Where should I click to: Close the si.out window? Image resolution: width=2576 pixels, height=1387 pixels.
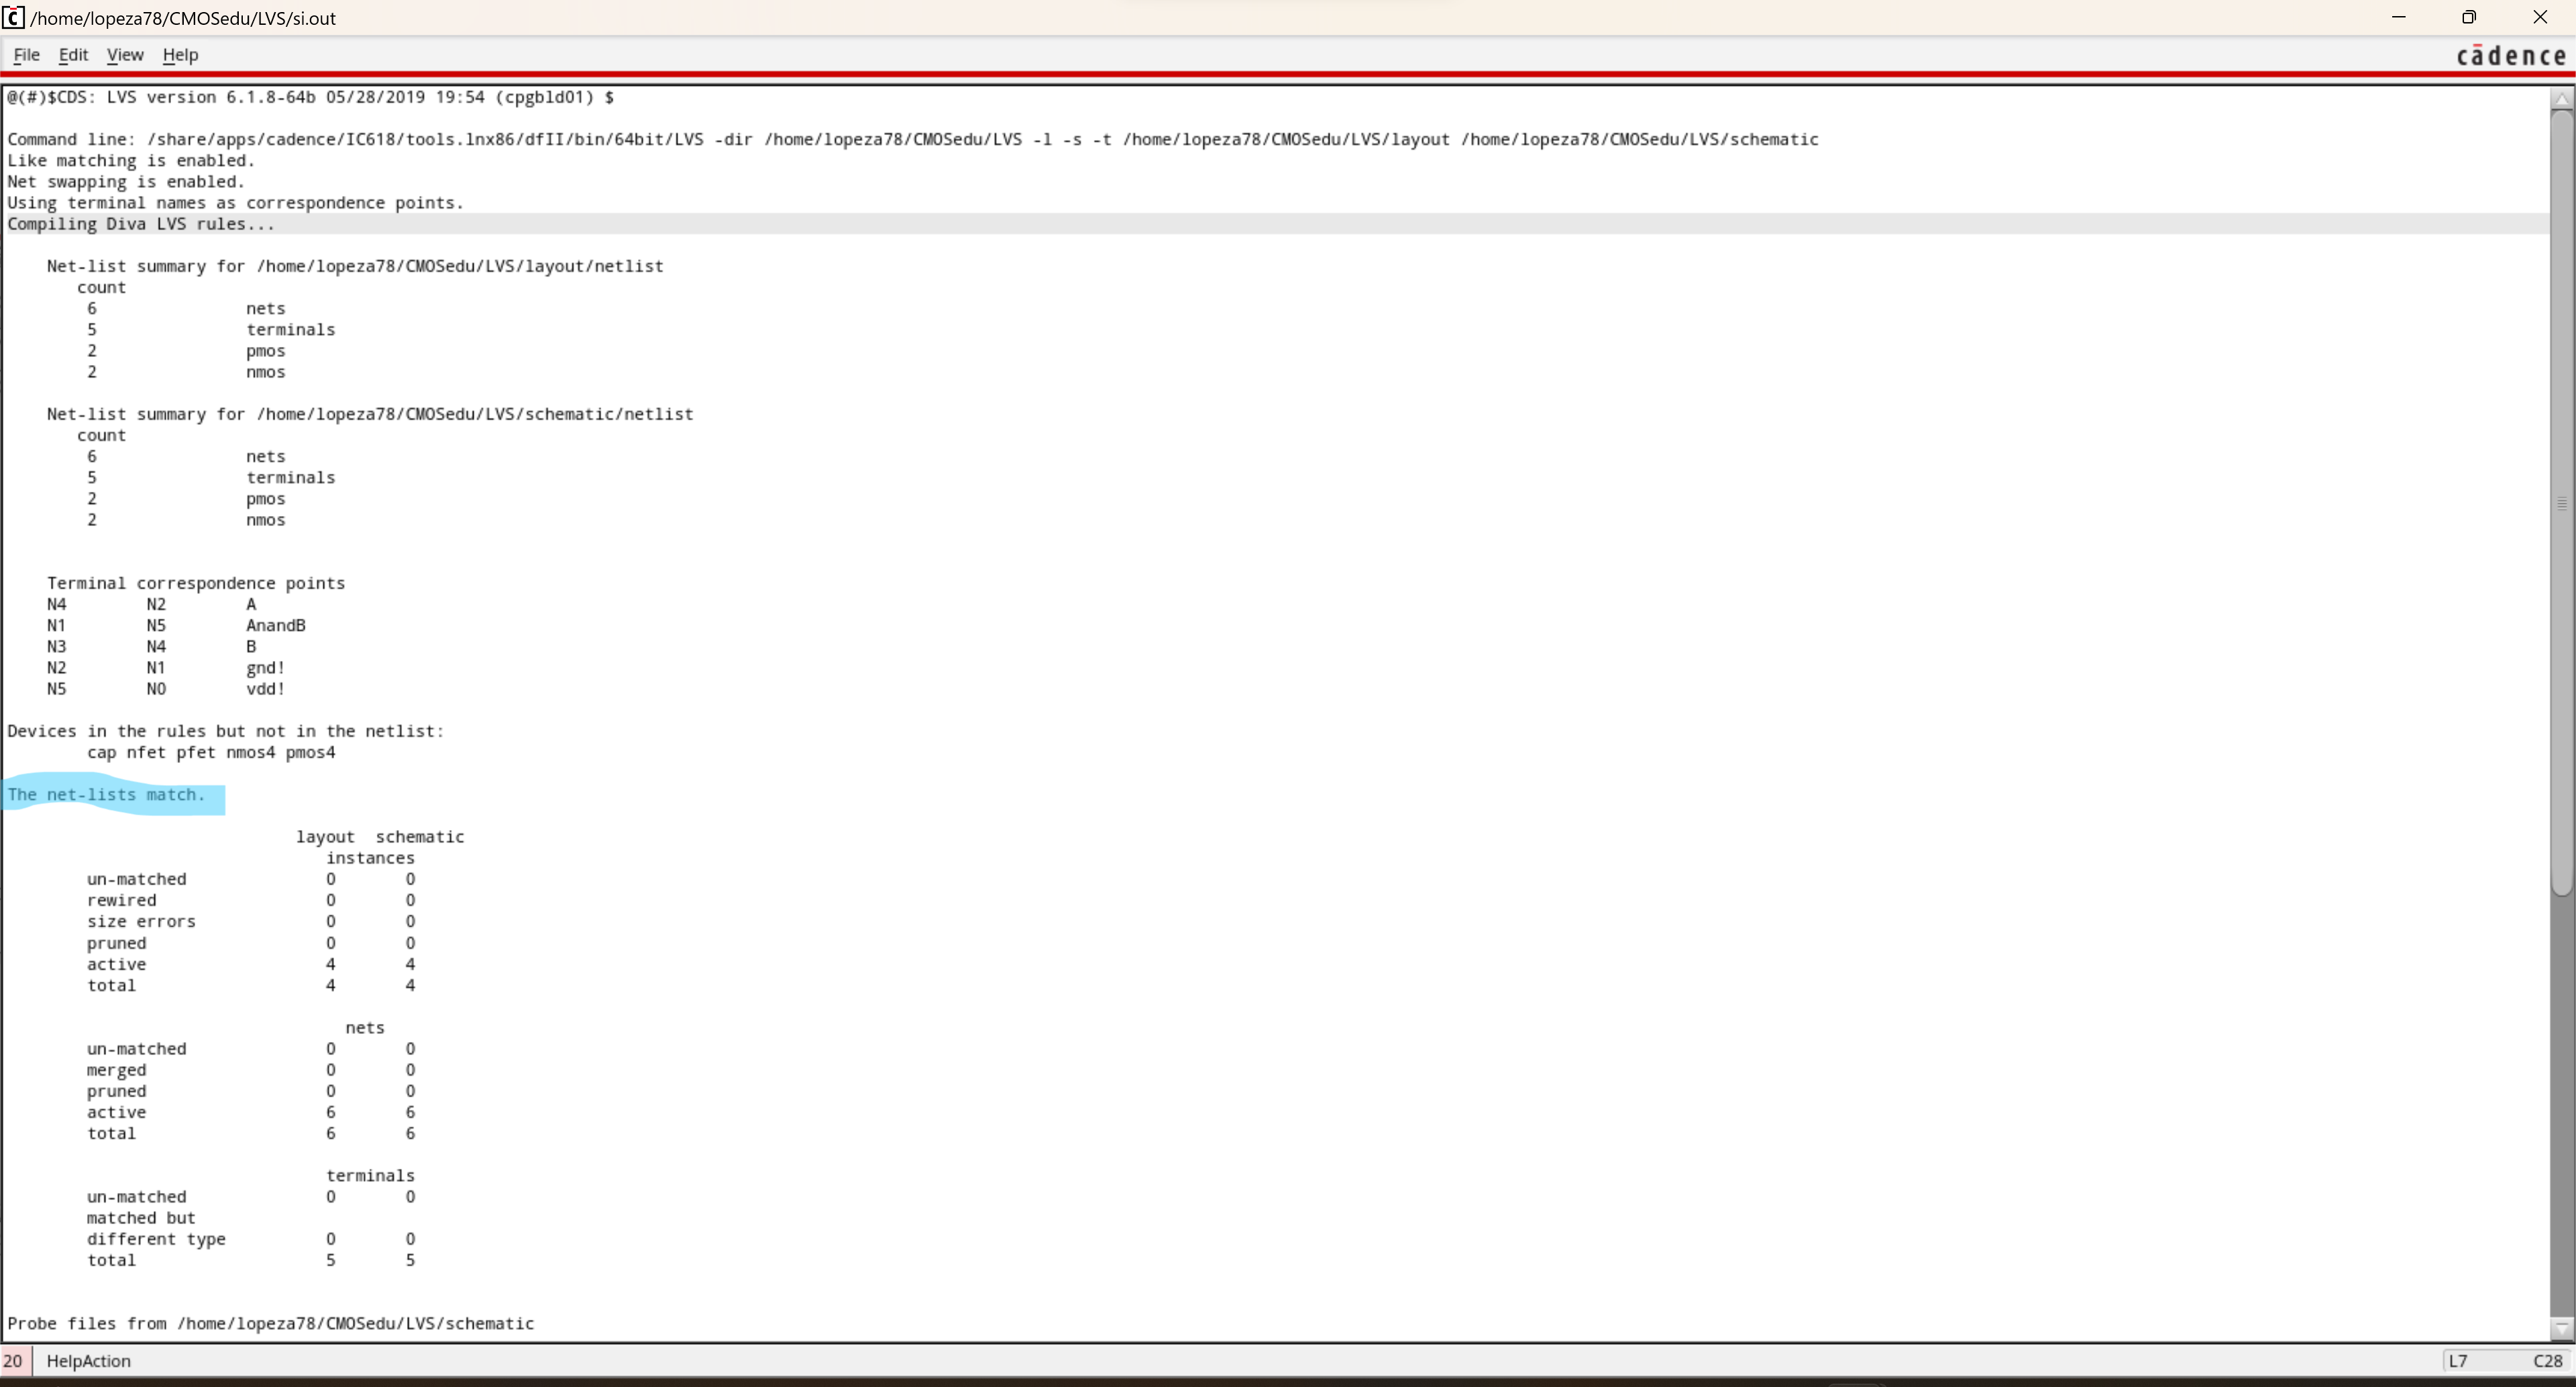pos(2540,18)
